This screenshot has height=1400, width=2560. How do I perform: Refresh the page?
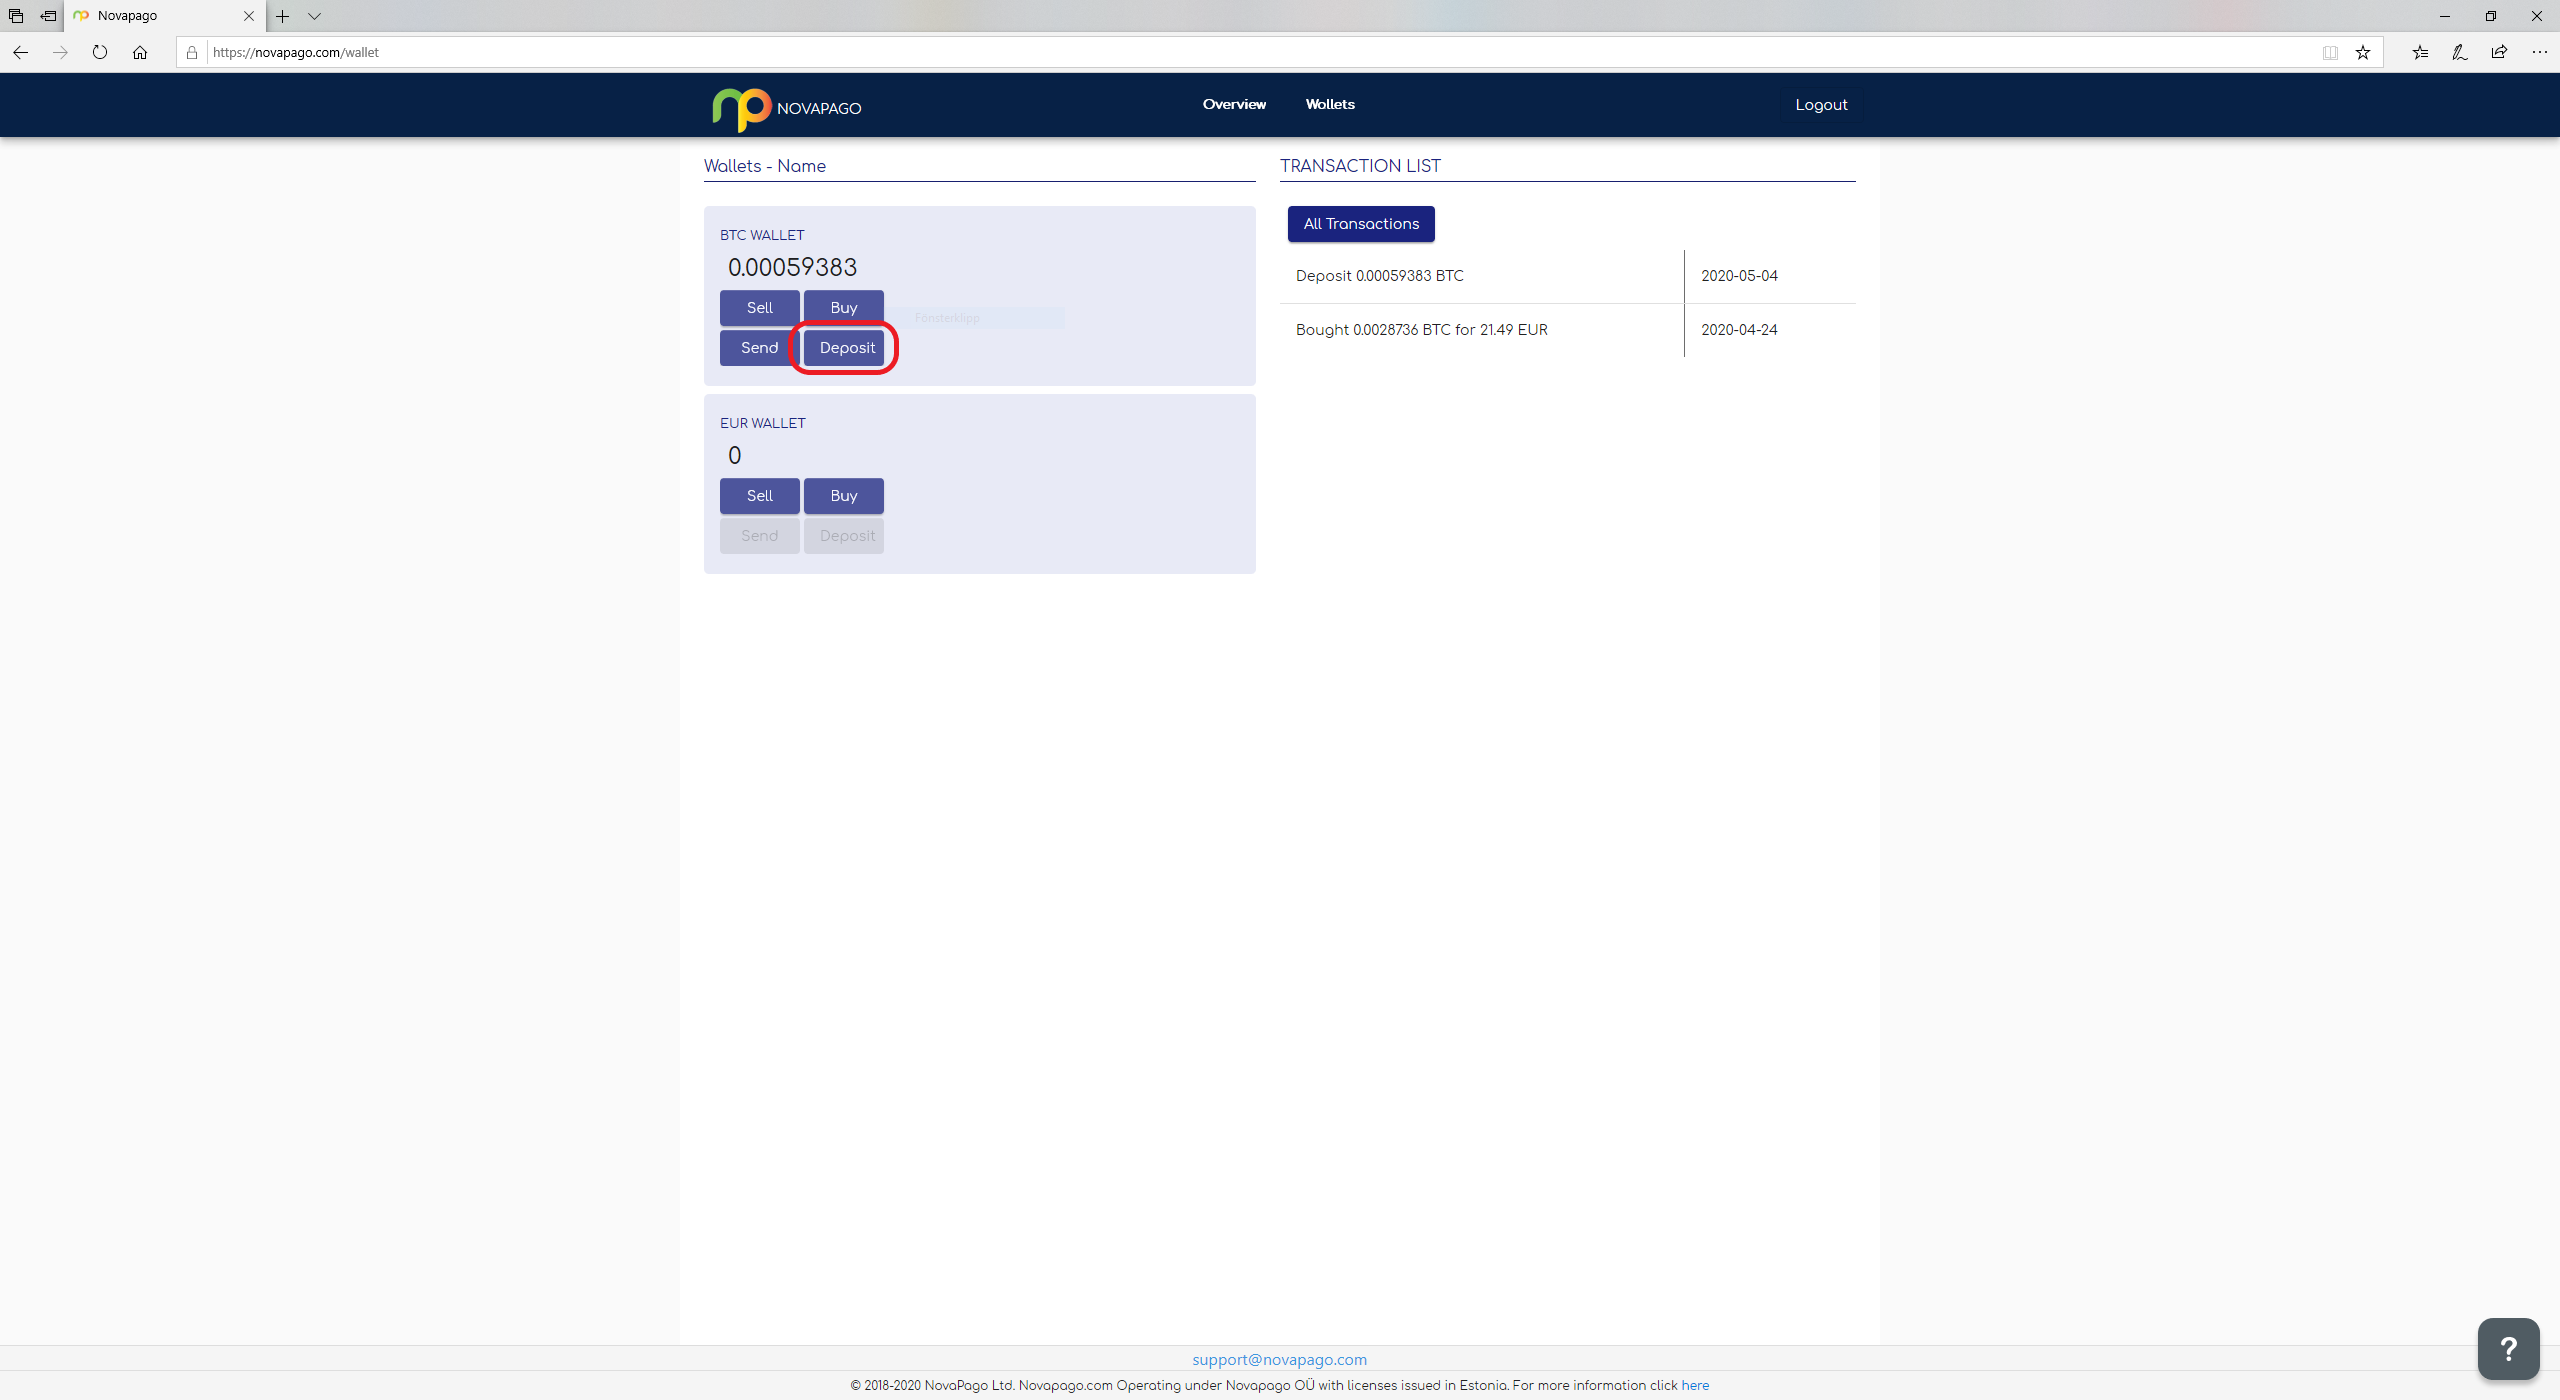(100, 52)
